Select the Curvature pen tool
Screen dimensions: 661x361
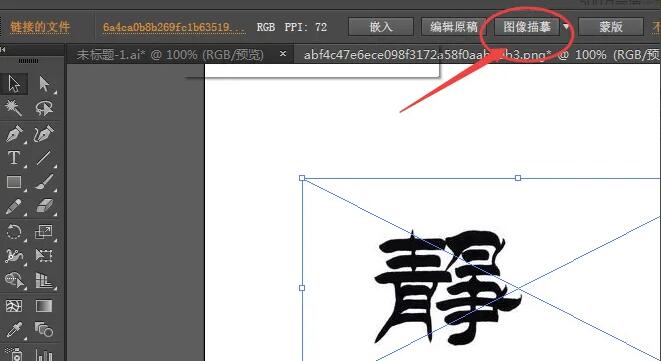44,134
